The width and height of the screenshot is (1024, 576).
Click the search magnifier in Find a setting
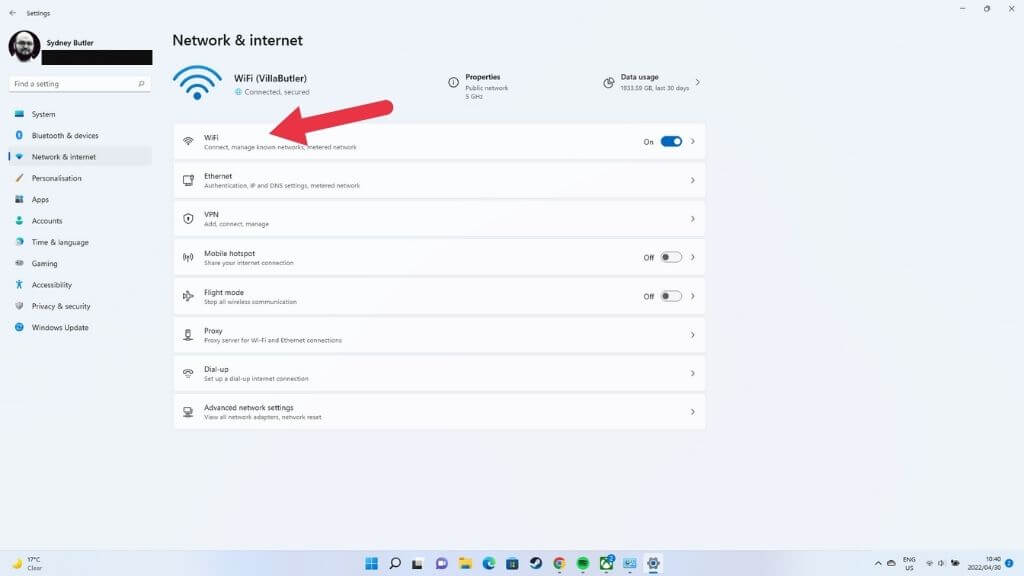141,84
